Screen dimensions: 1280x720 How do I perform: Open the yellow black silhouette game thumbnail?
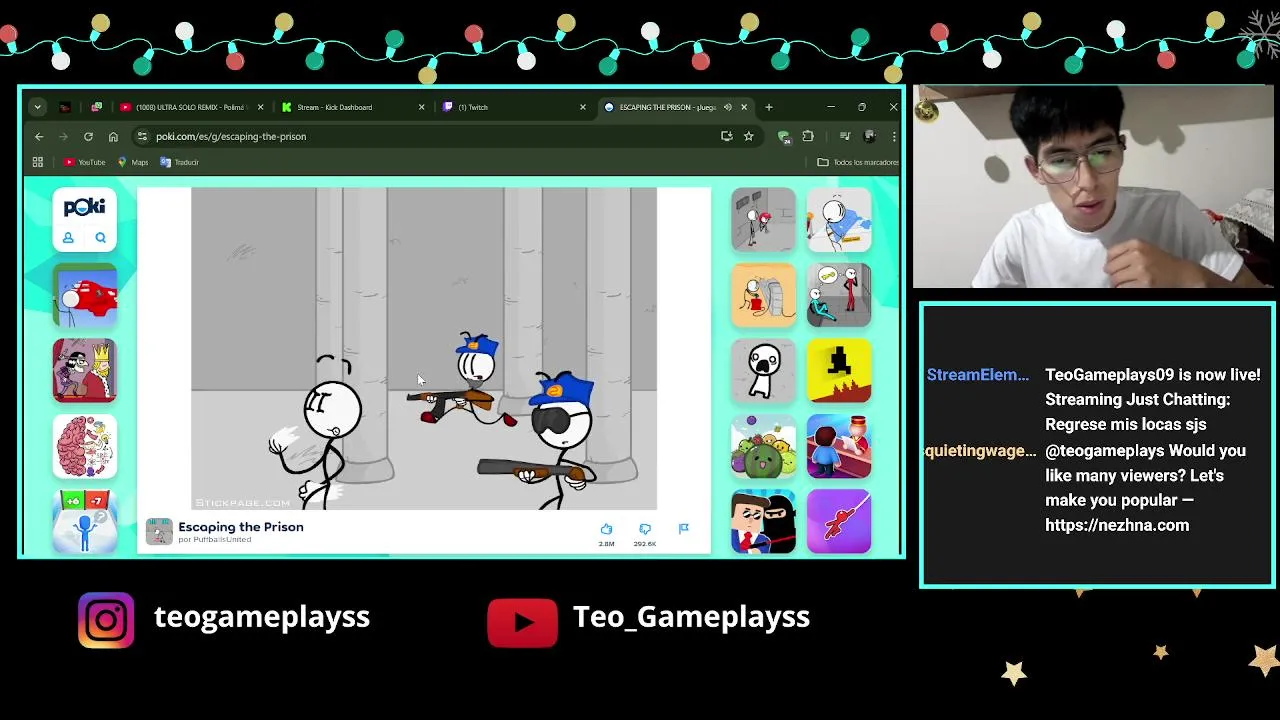coord(838,371)
